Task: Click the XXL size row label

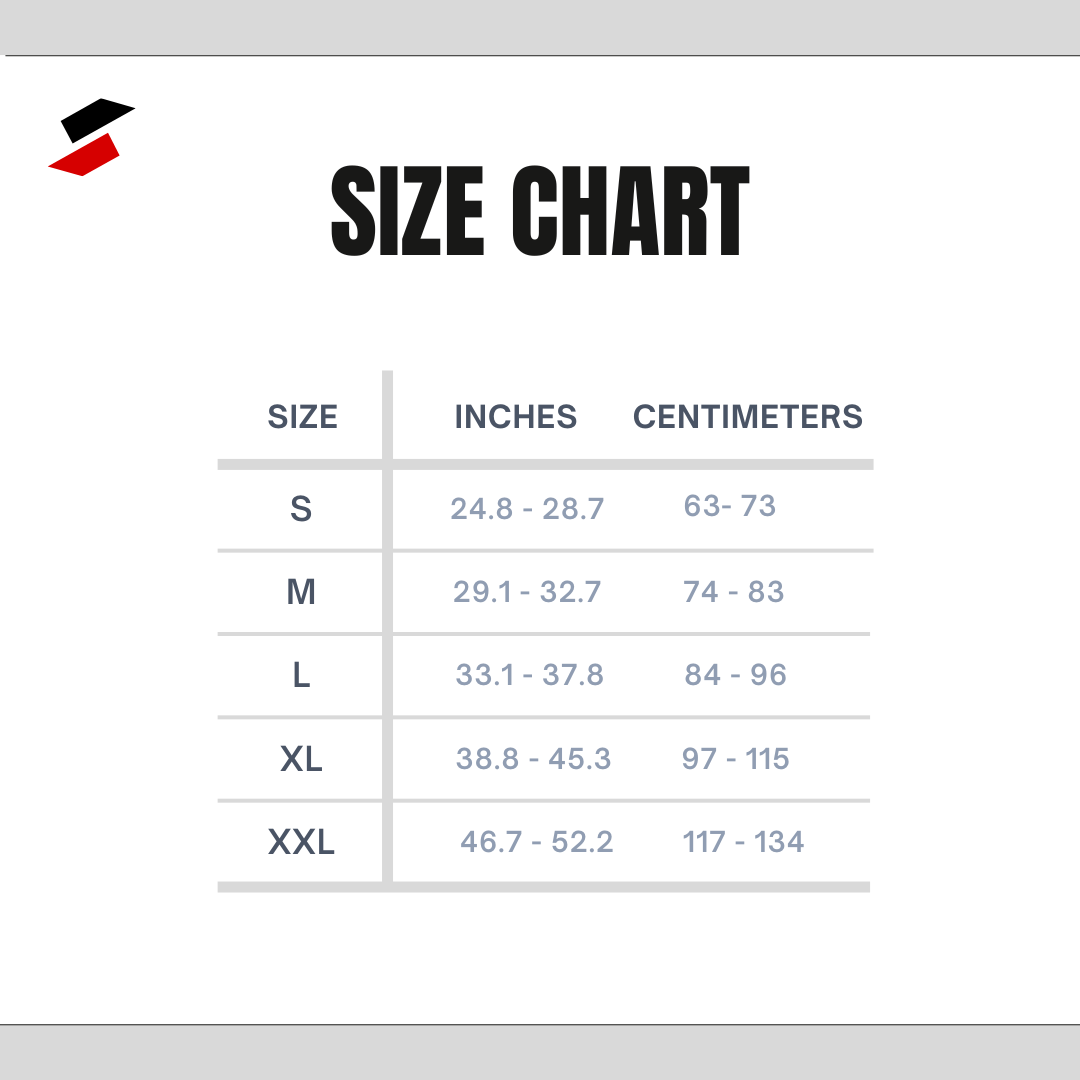Action: 301,843
